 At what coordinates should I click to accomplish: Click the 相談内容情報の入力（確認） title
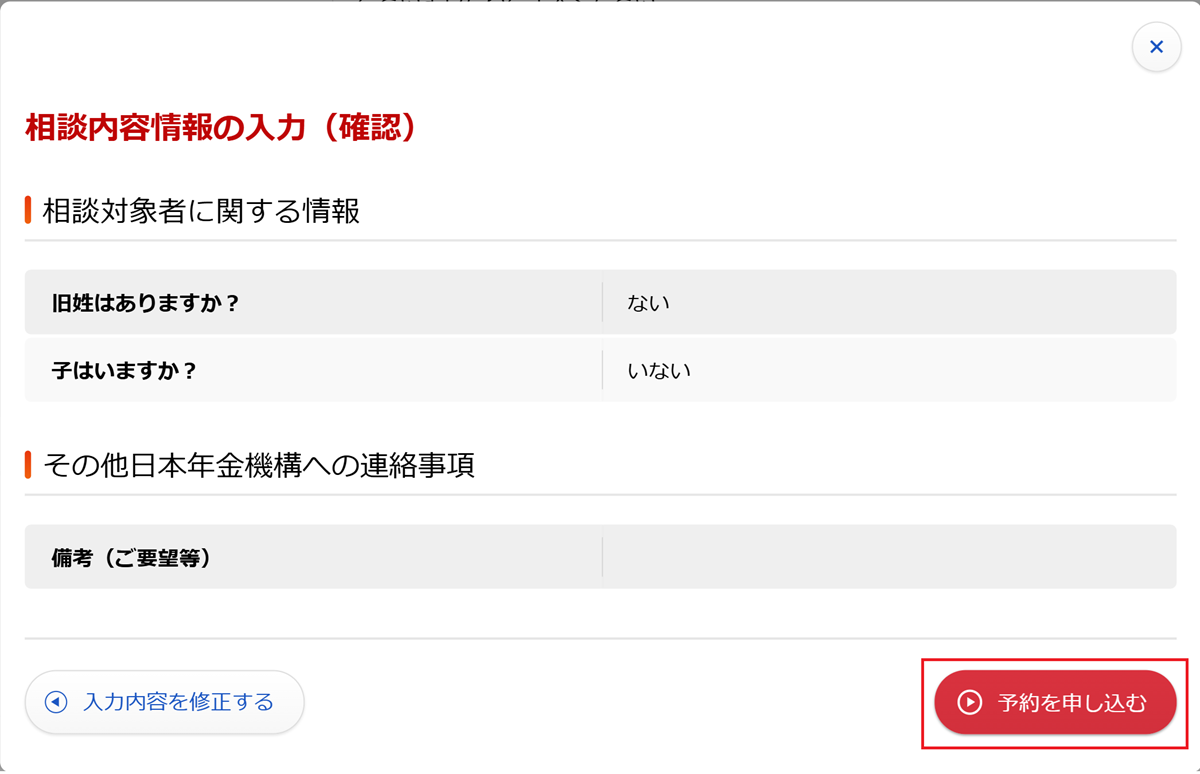[220, 127]
